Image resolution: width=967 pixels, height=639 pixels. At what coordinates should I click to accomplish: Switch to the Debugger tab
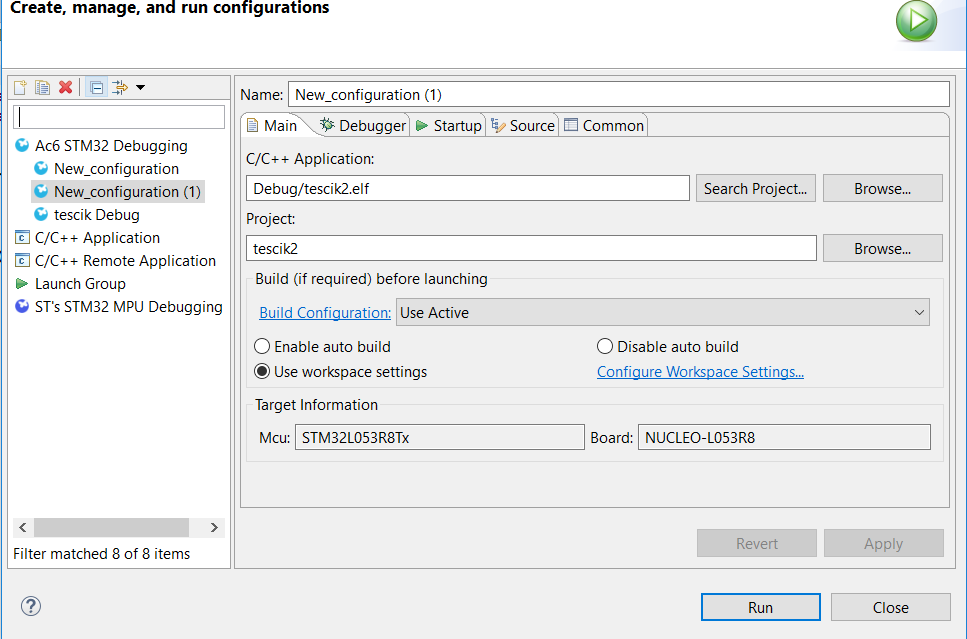click(x=363, y=126)
